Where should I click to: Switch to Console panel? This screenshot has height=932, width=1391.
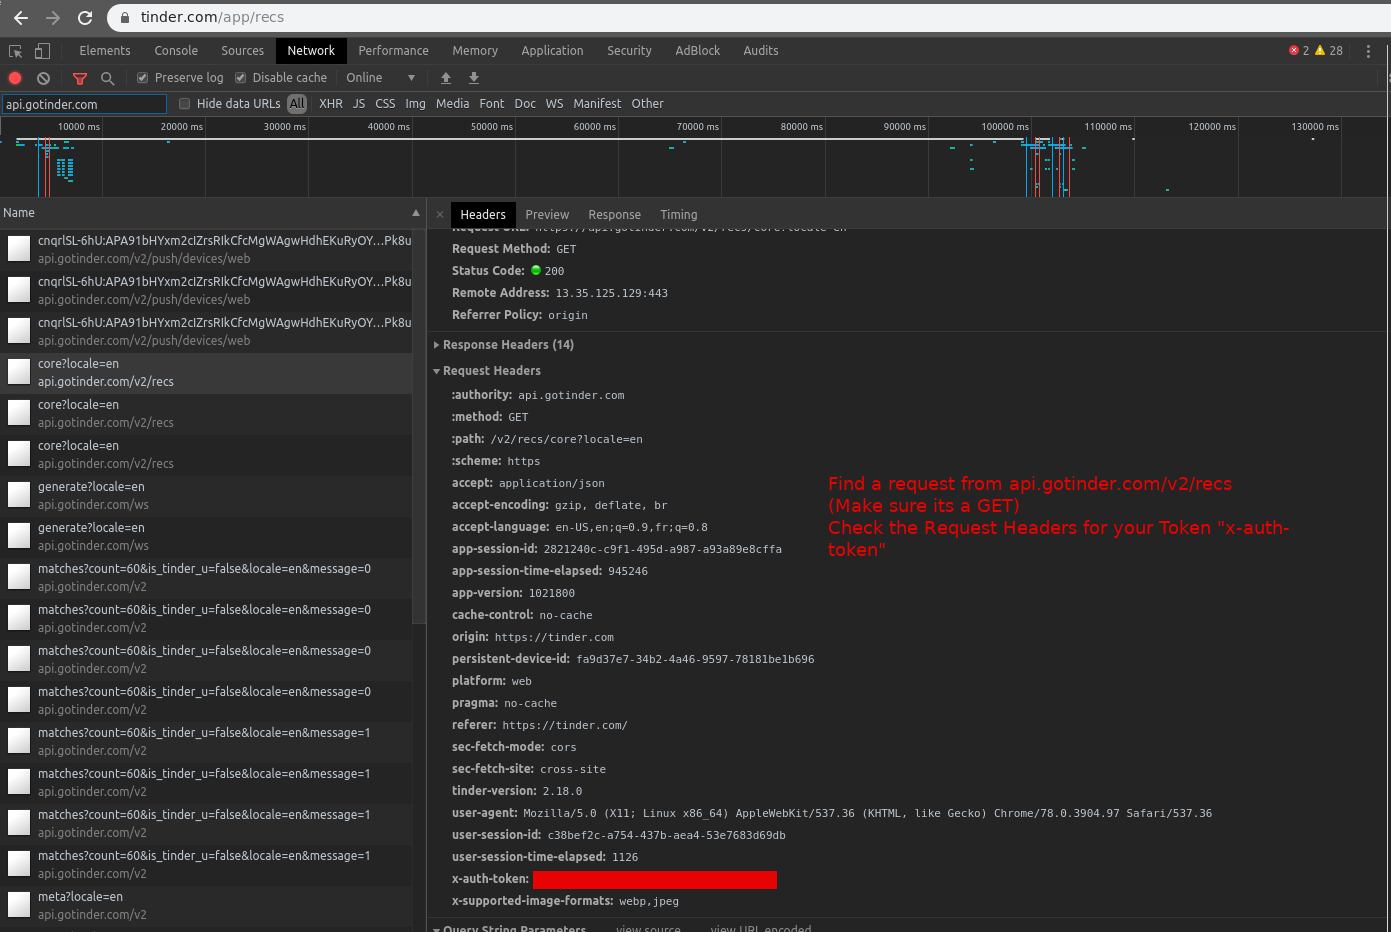176,51
